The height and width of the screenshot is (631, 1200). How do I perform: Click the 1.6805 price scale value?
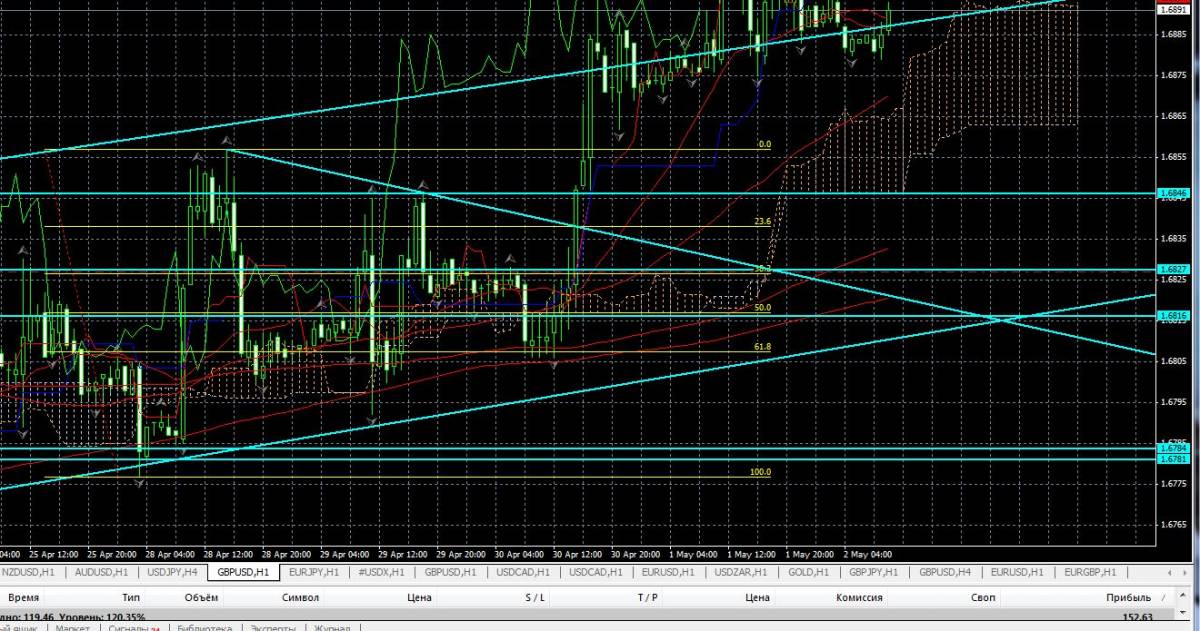1174,361
